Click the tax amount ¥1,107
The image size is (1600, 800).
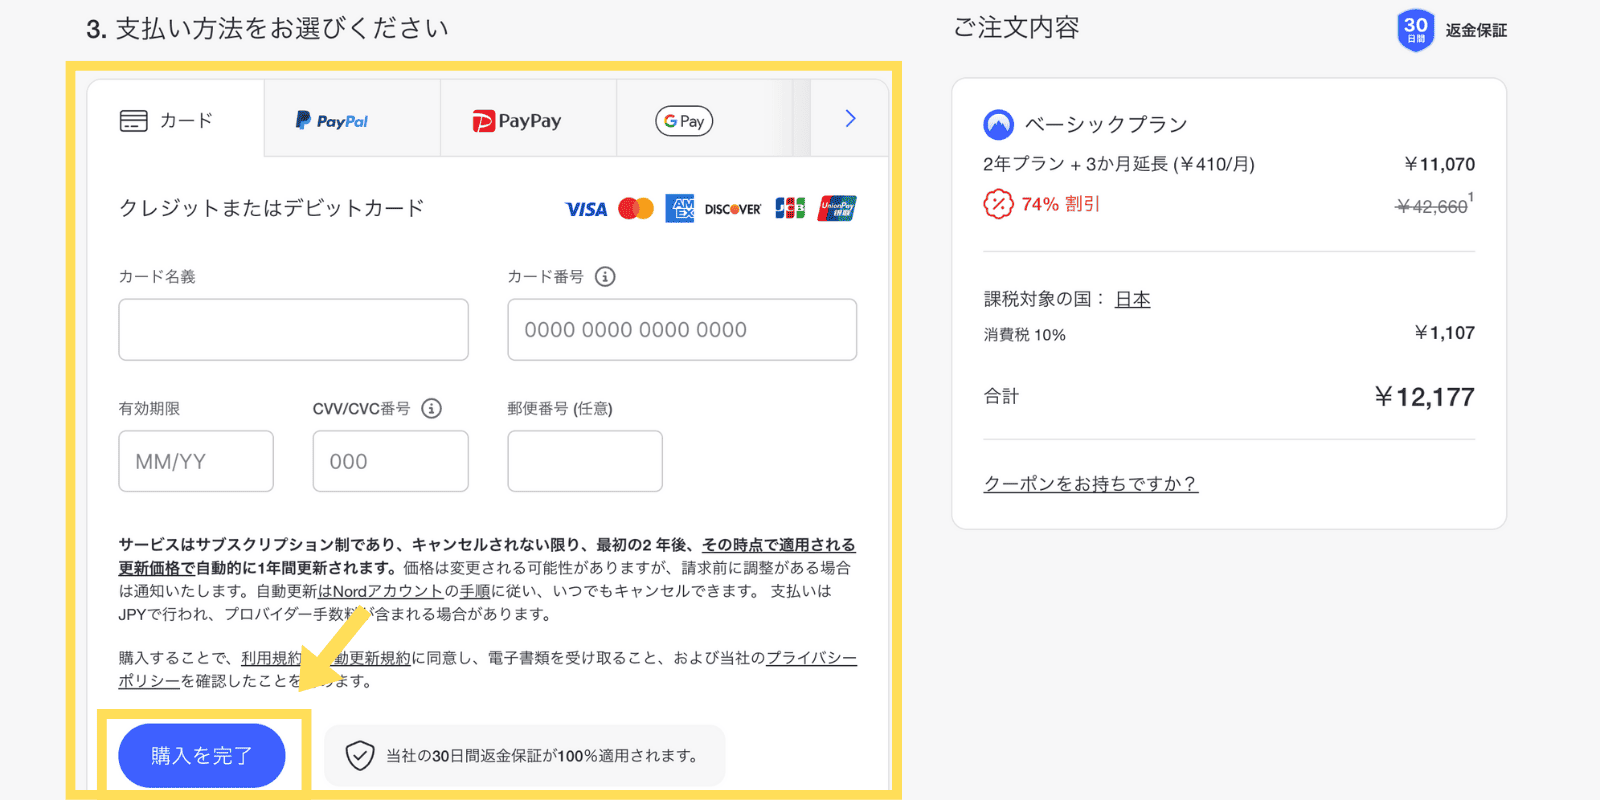click(1445, 333)
